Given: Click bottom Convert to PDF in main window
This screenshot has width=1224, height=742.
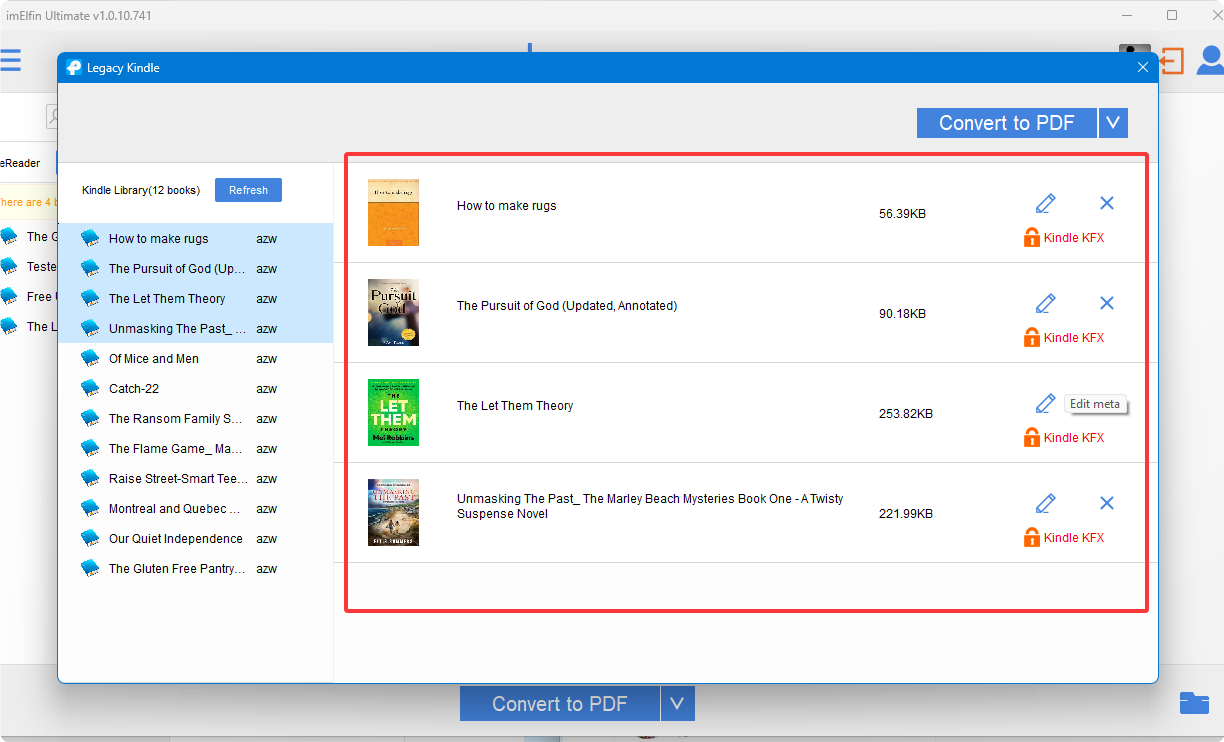Looking at the screenshot, I should 560,704.
